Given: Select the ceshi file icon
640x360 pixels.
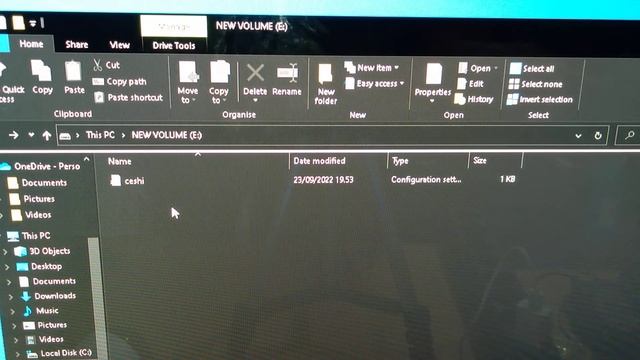Looking at the screenshot, I should pyautogui.click(x=116, y=180).
